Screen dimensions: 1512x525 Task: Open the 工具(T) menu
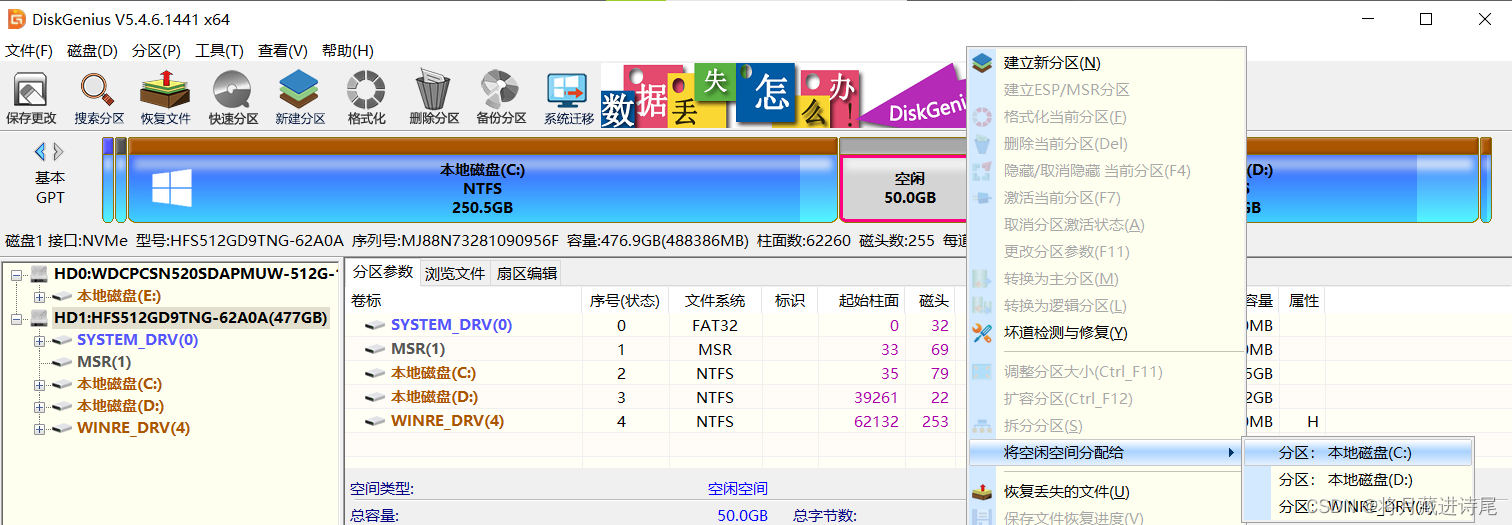219,51
